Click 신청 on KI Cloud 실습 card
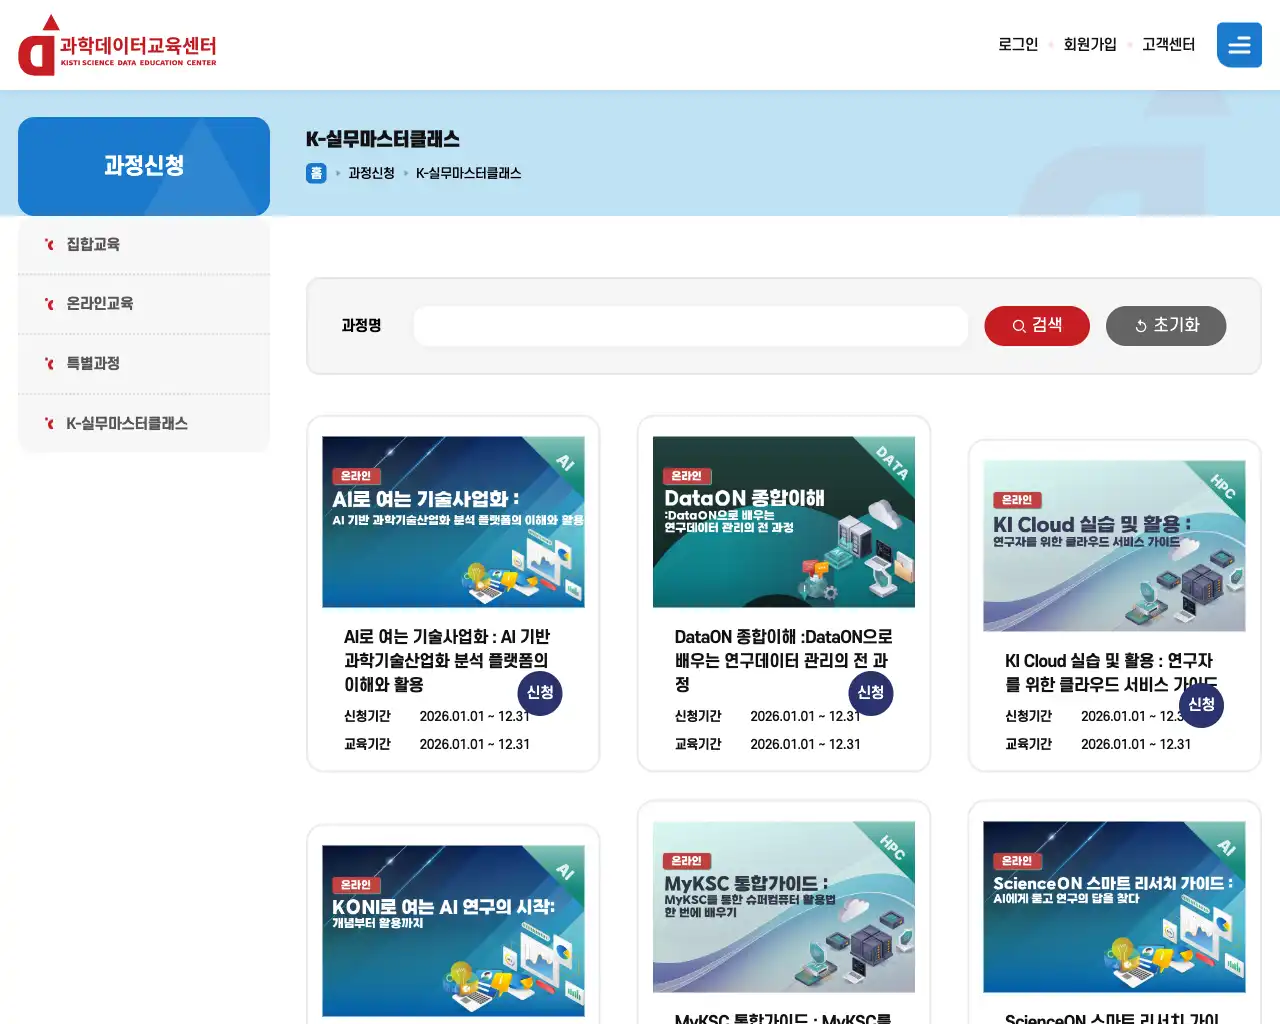 (1201, 705)
